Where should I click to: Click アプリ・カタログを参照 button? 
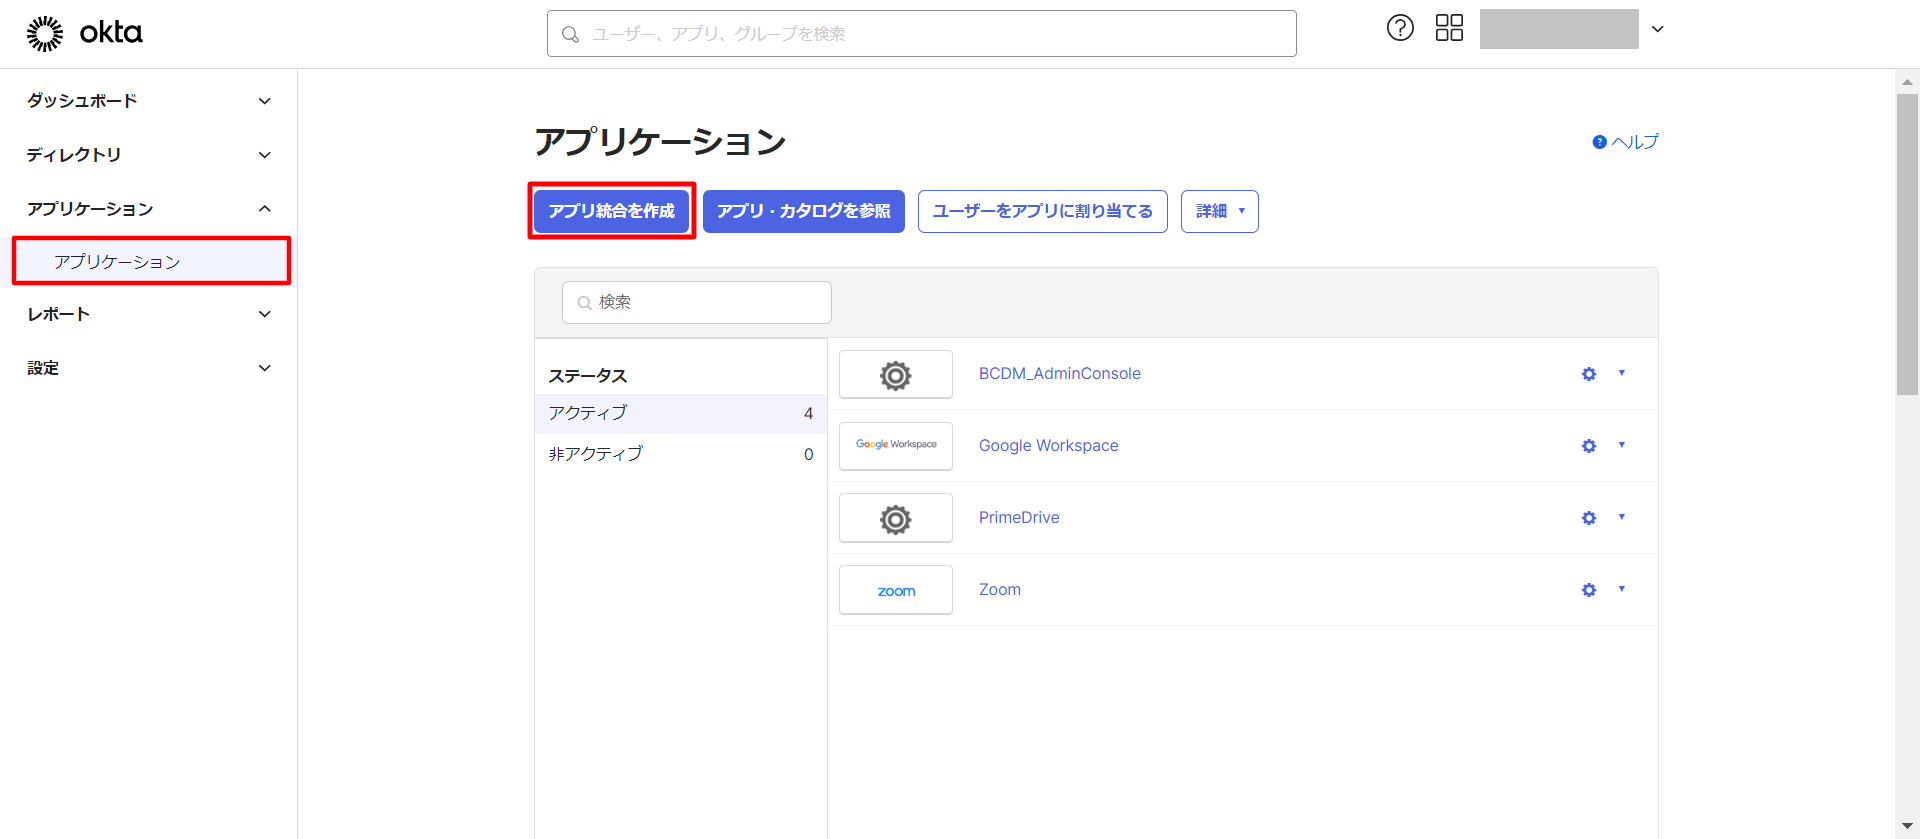point(803,211)
